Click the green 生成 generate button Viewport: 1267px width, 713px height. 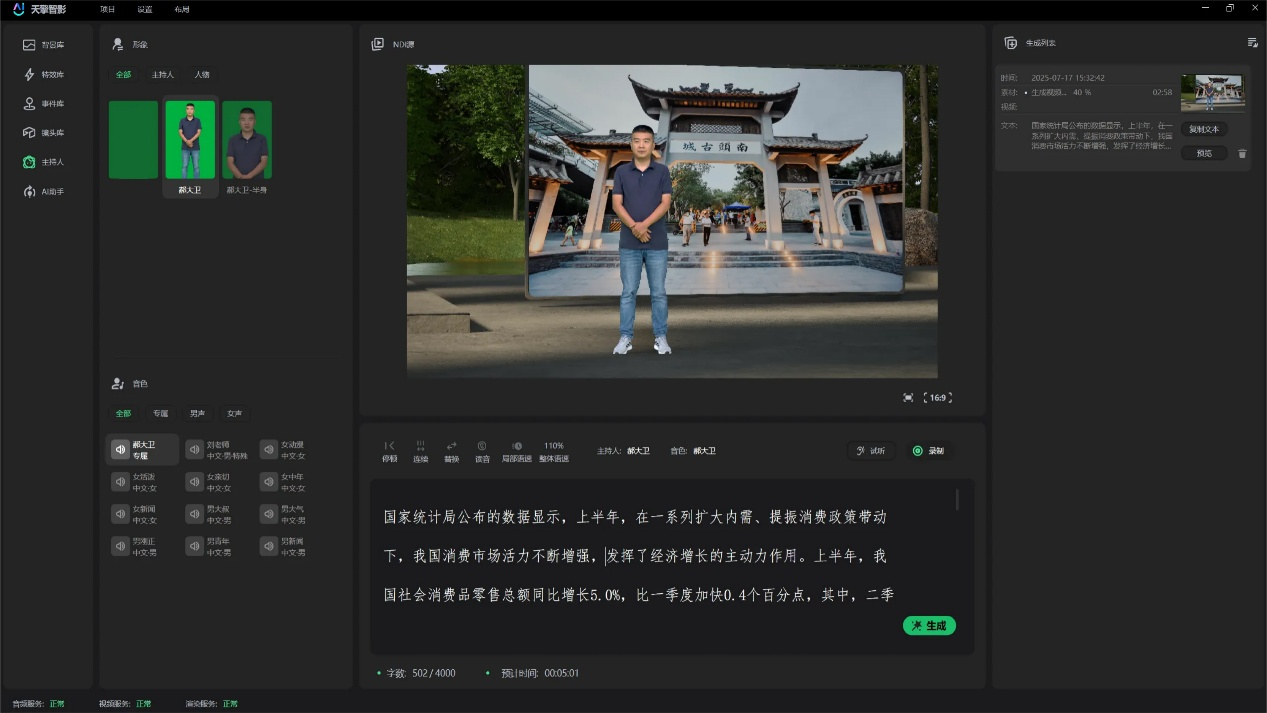pos(929,625)
